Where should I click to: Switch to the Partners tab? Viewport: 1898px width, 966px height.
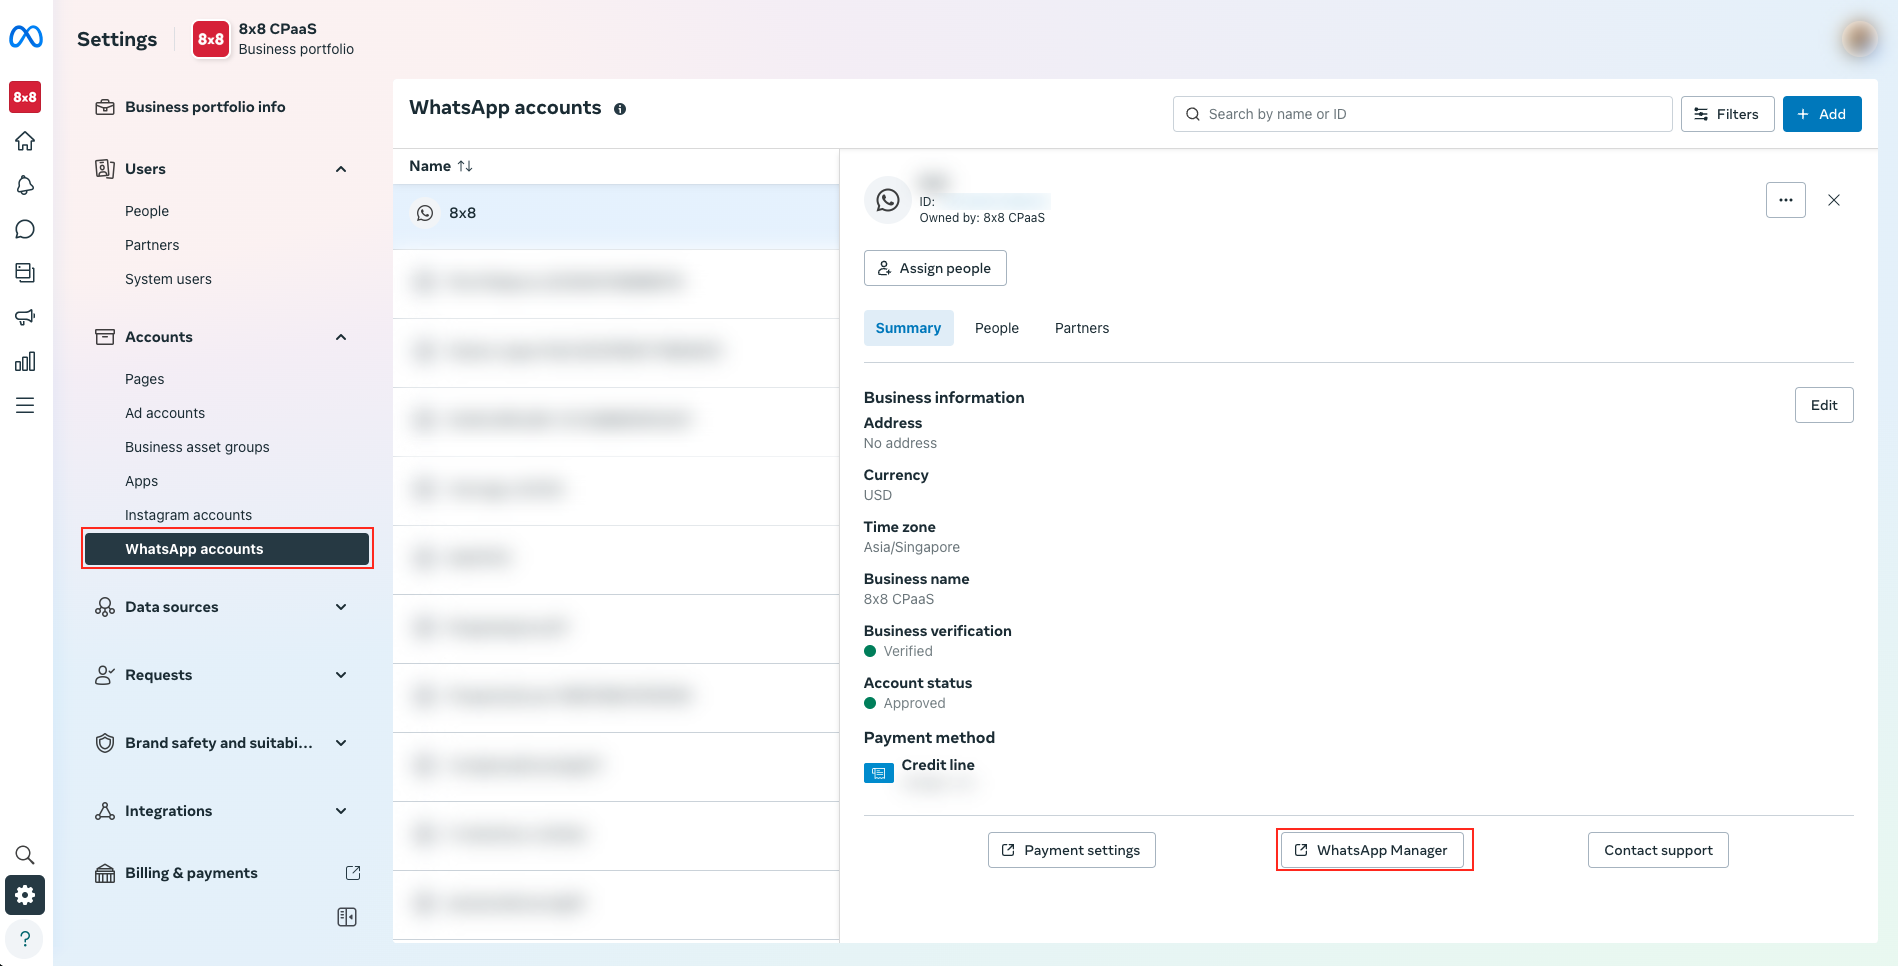pos(1081,328)
